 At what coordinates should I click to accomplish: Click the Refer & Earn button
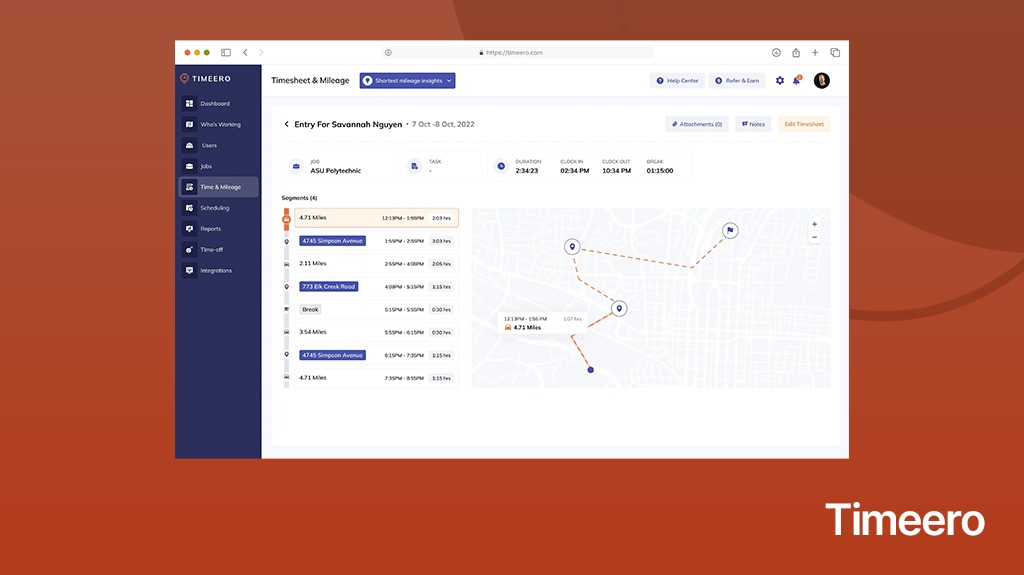[x=737, y=80]
